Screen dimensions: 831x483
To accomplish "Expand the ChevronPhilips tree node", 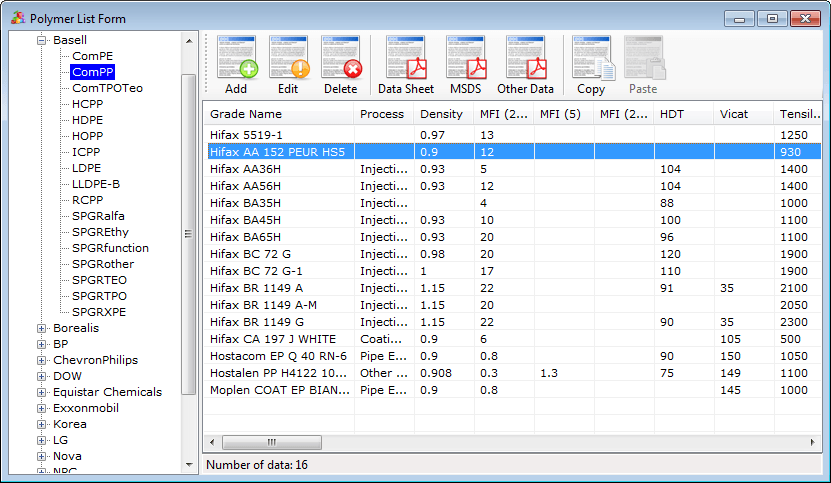I will click(x=41, y=360).
